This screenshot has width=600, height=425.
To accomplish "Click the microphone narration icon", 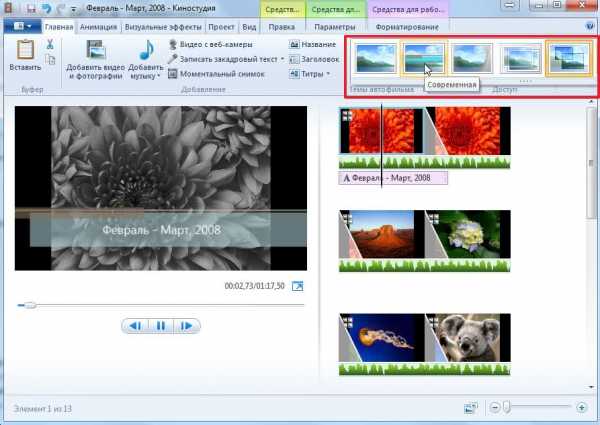I will click(x=172, y=59).
